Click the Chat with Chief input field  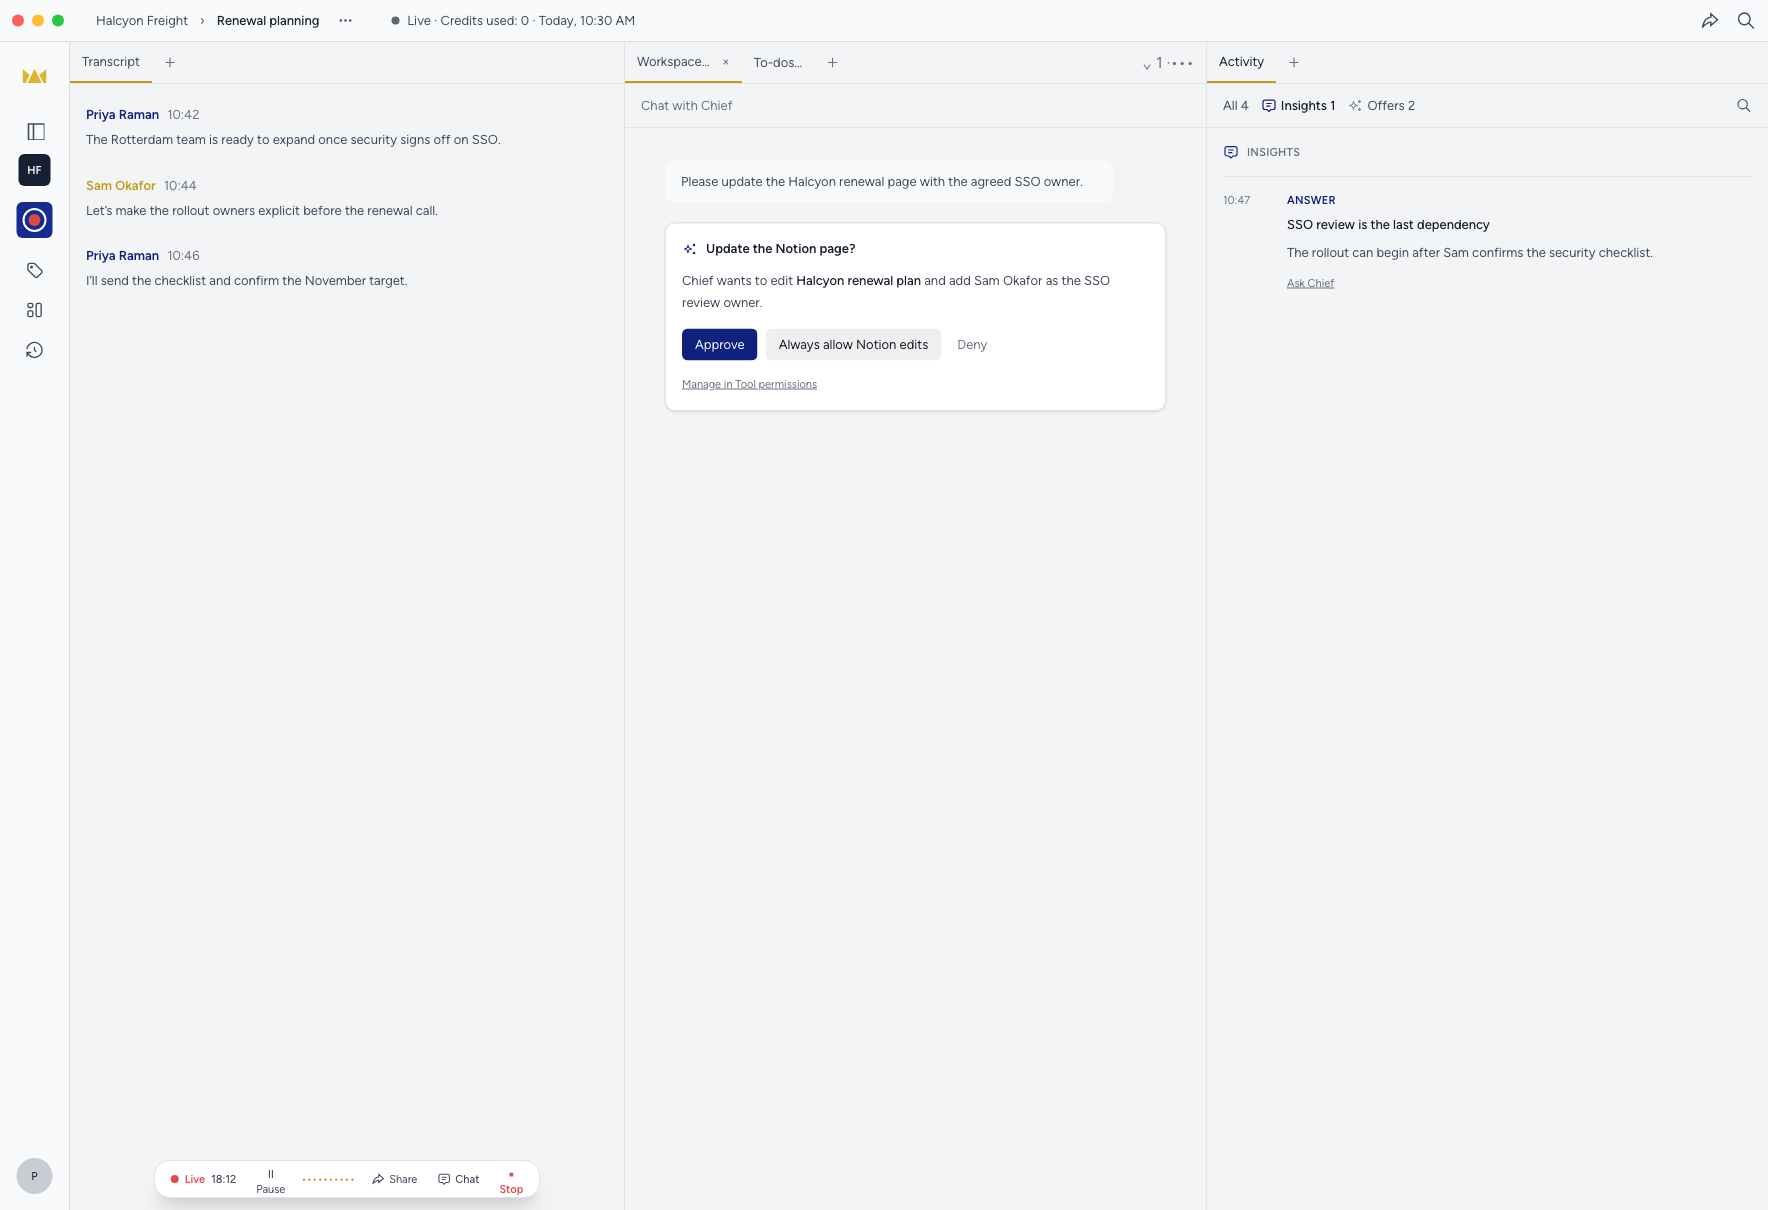915,105
